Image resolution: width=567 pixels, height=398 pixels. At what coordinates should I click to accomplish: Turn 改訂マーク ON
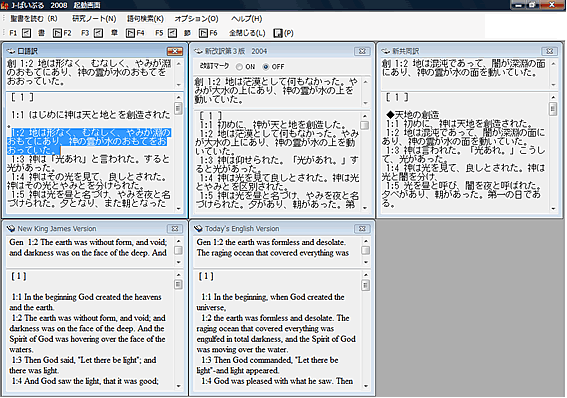point(239,67)
